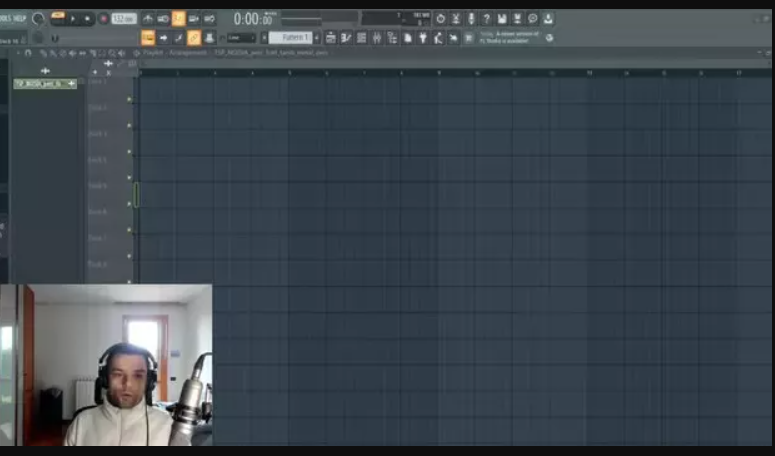Toggle the highlighted link icon
The image size is (775, 456).
194,38
